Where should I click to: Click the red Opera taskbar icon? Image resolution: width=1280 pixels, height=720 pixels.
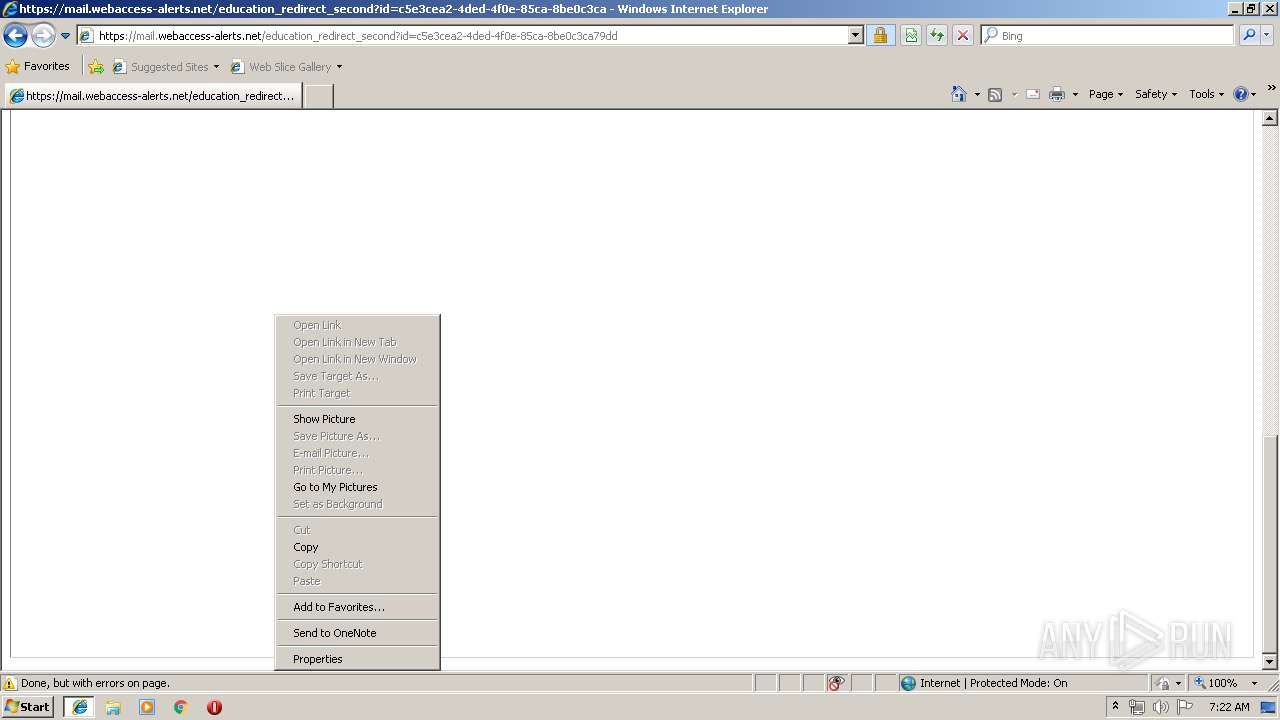pos(214,707)
